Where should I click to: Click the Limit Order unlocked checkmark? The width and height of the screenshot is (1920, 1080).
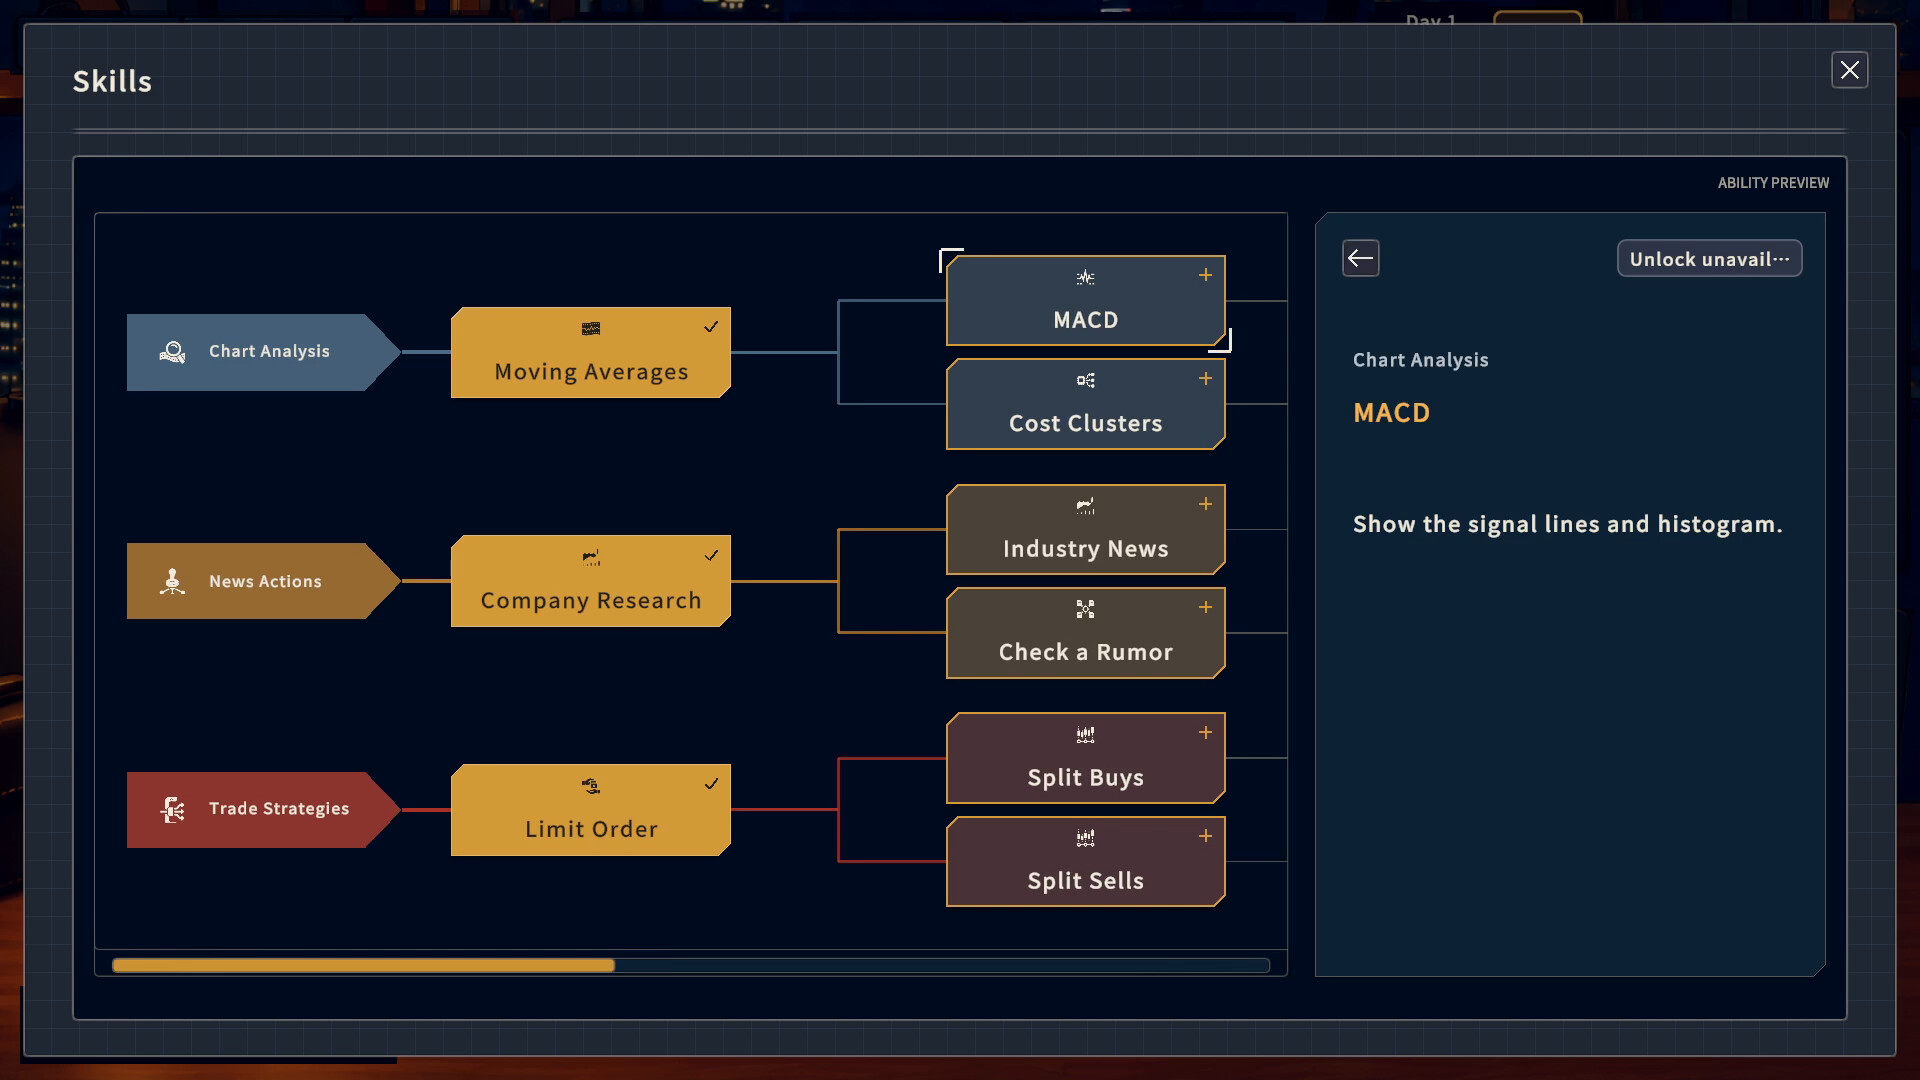(x=711, y=784)
